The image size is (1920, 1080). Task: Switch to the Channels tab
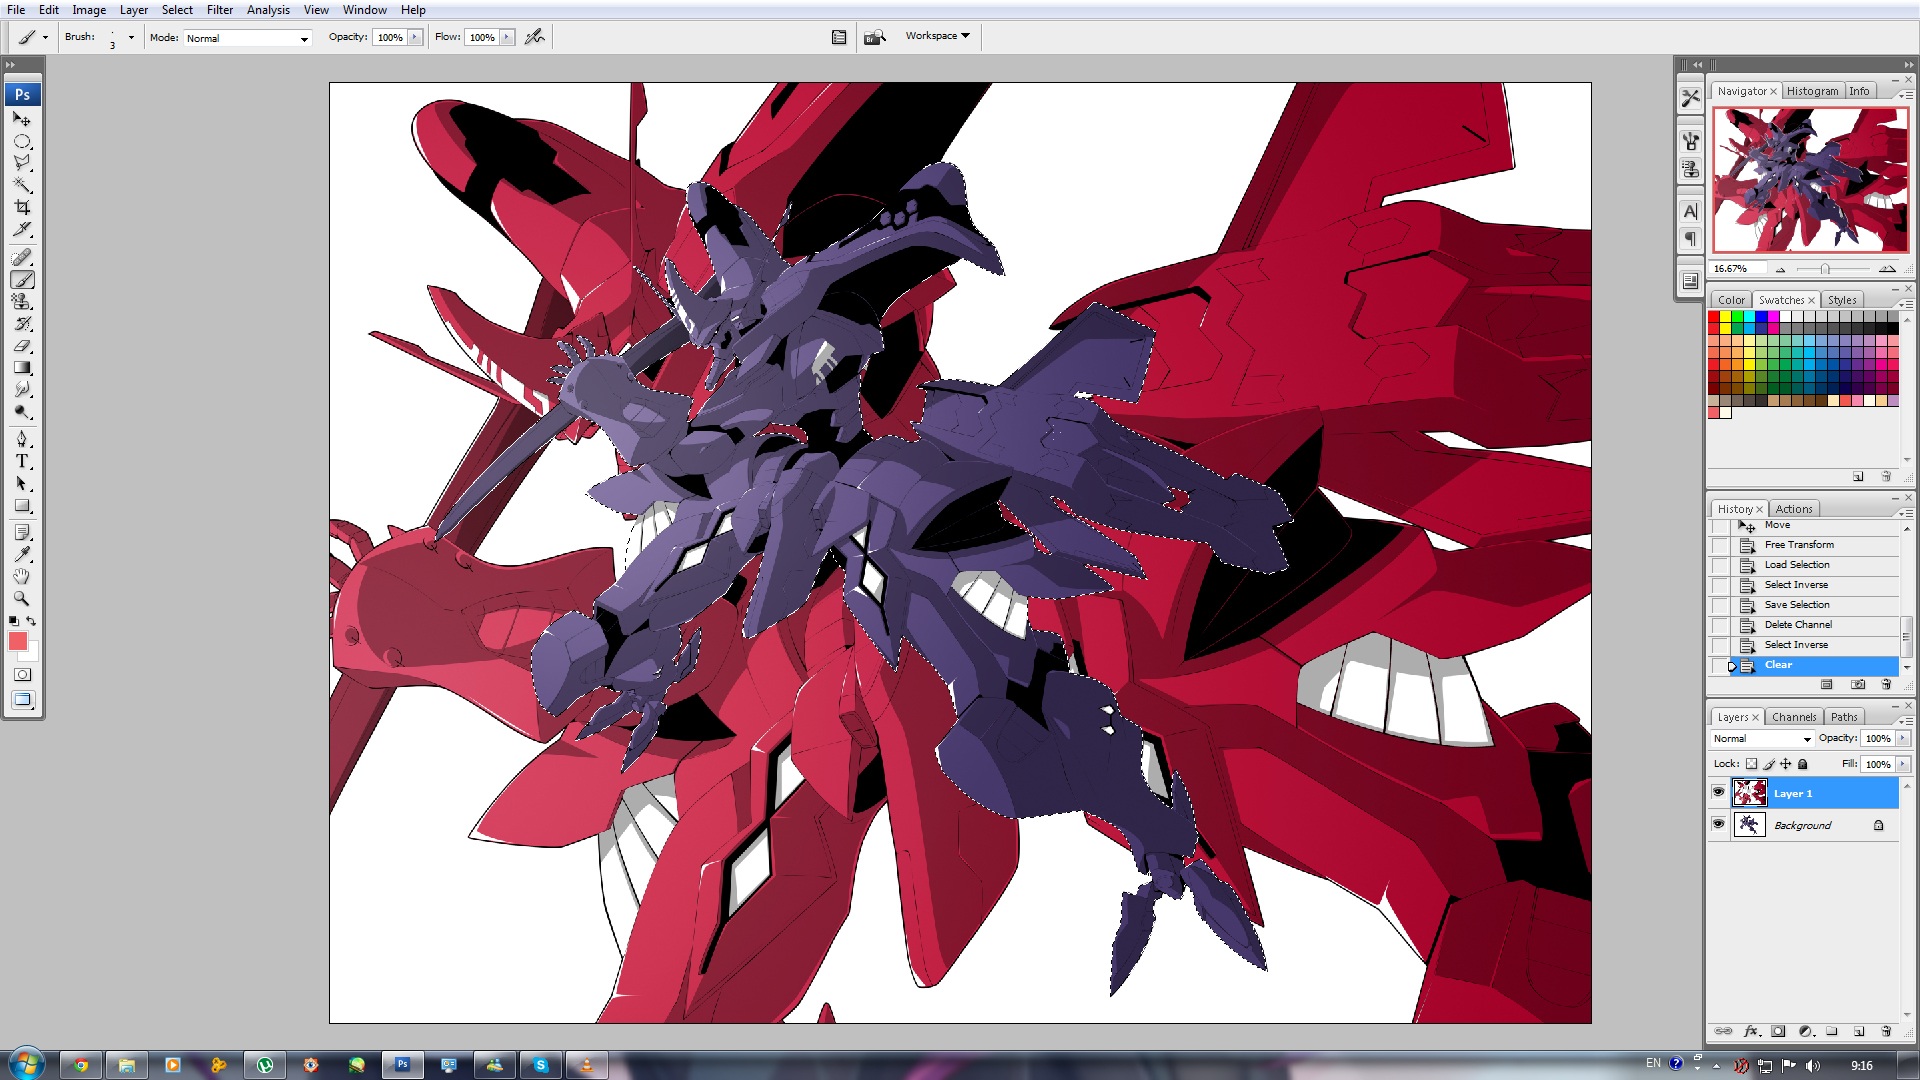click(1793, 717)
